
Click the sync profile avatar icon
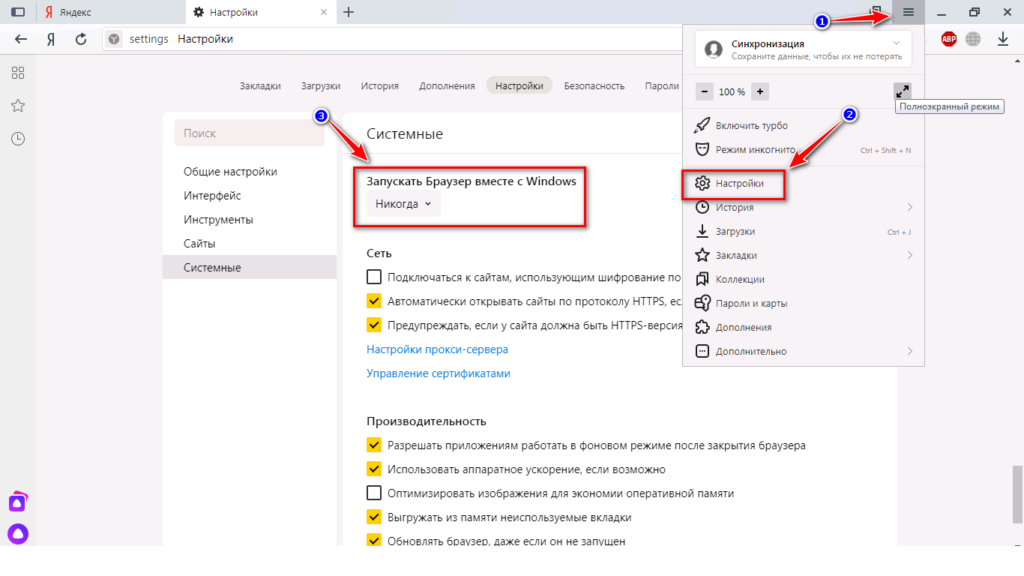713,49
